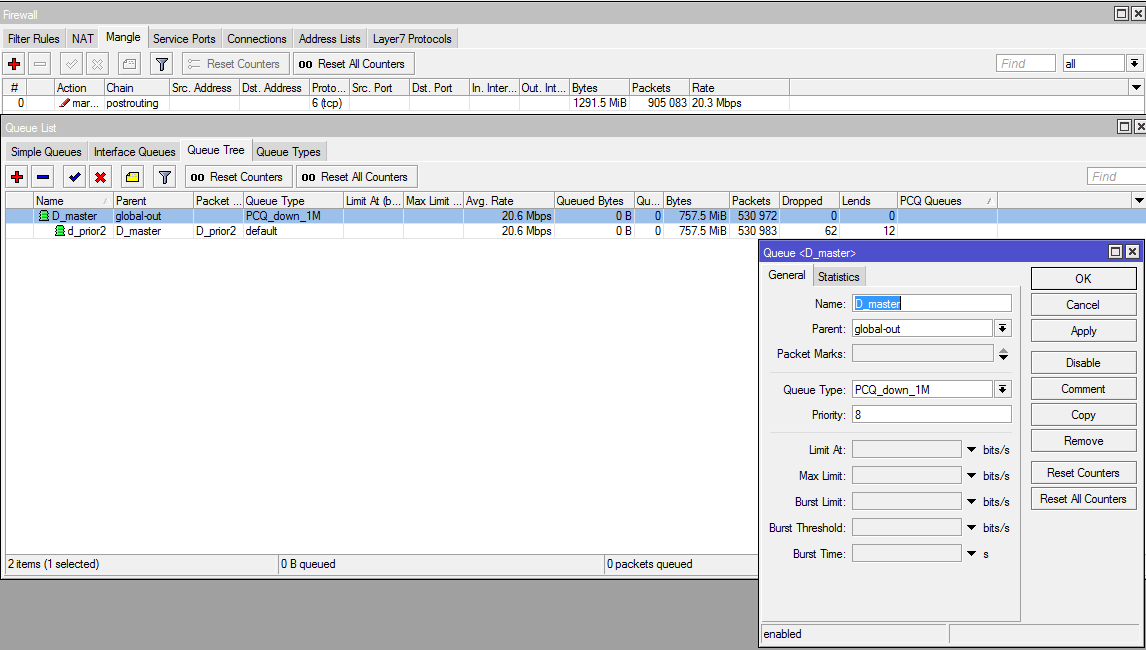Add new queue with red plus
Screen dimensions: 1146x650
17,176
